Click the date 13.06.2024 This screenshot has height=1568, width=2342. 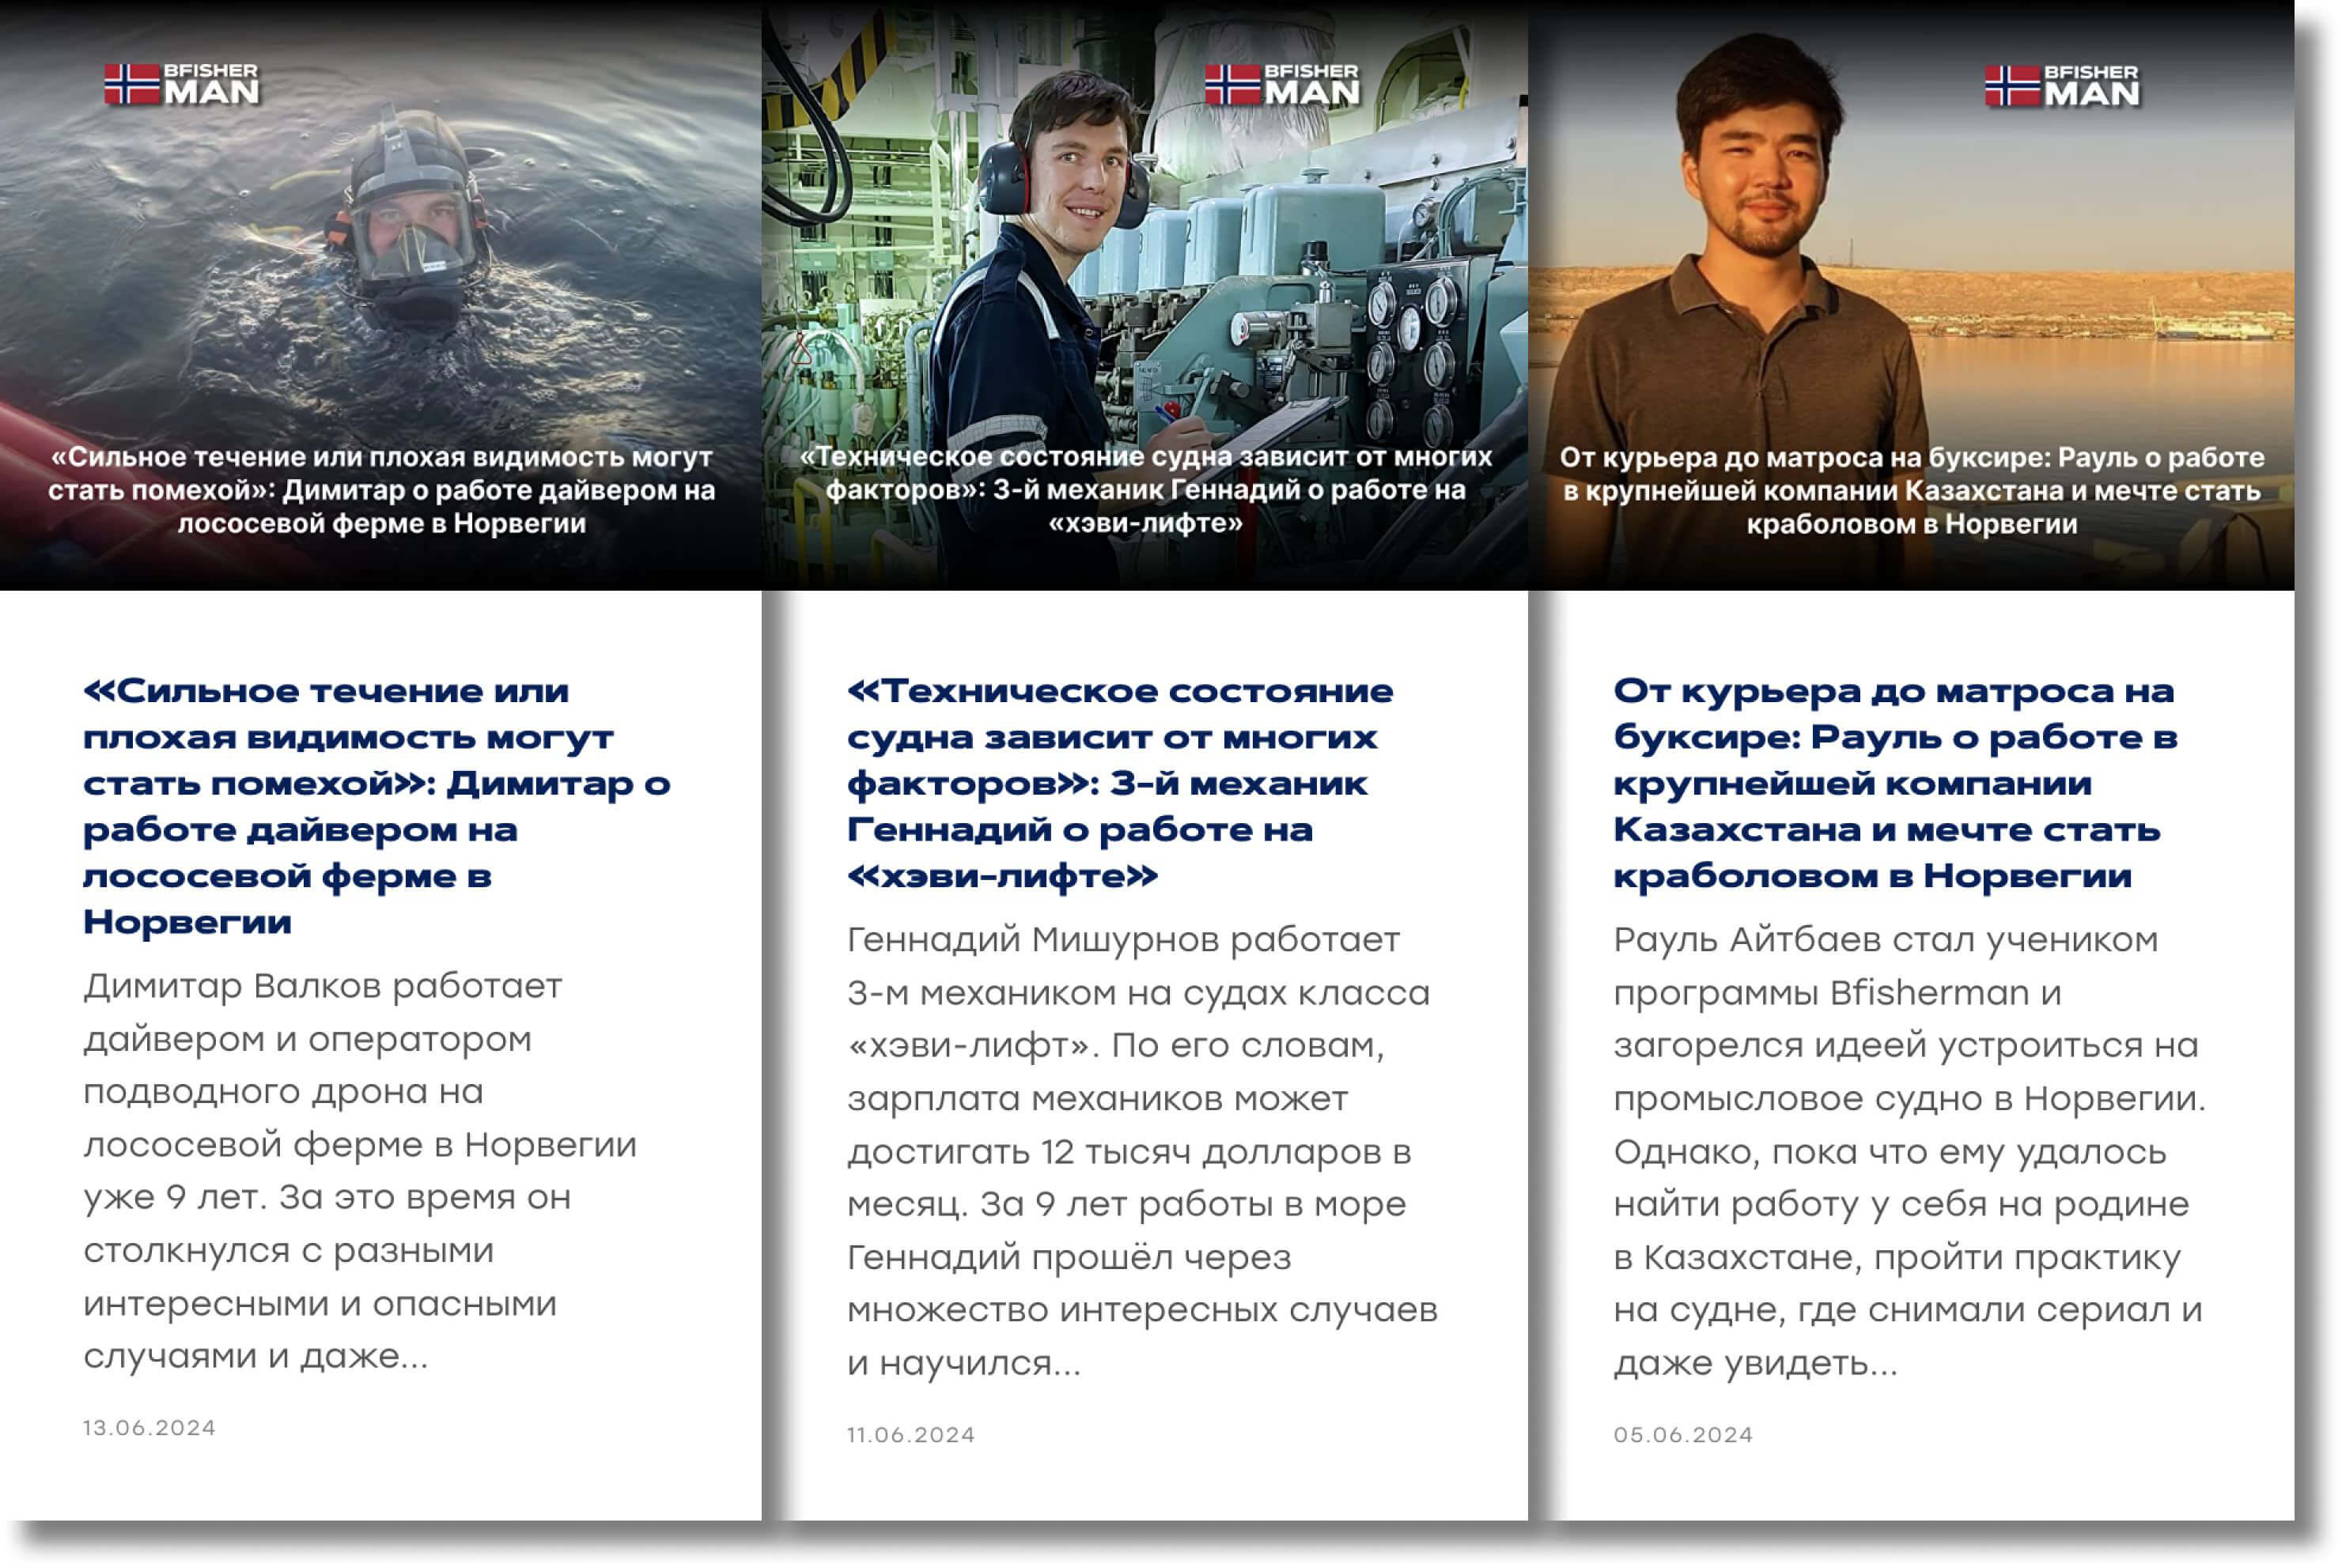coord(150,1427)
